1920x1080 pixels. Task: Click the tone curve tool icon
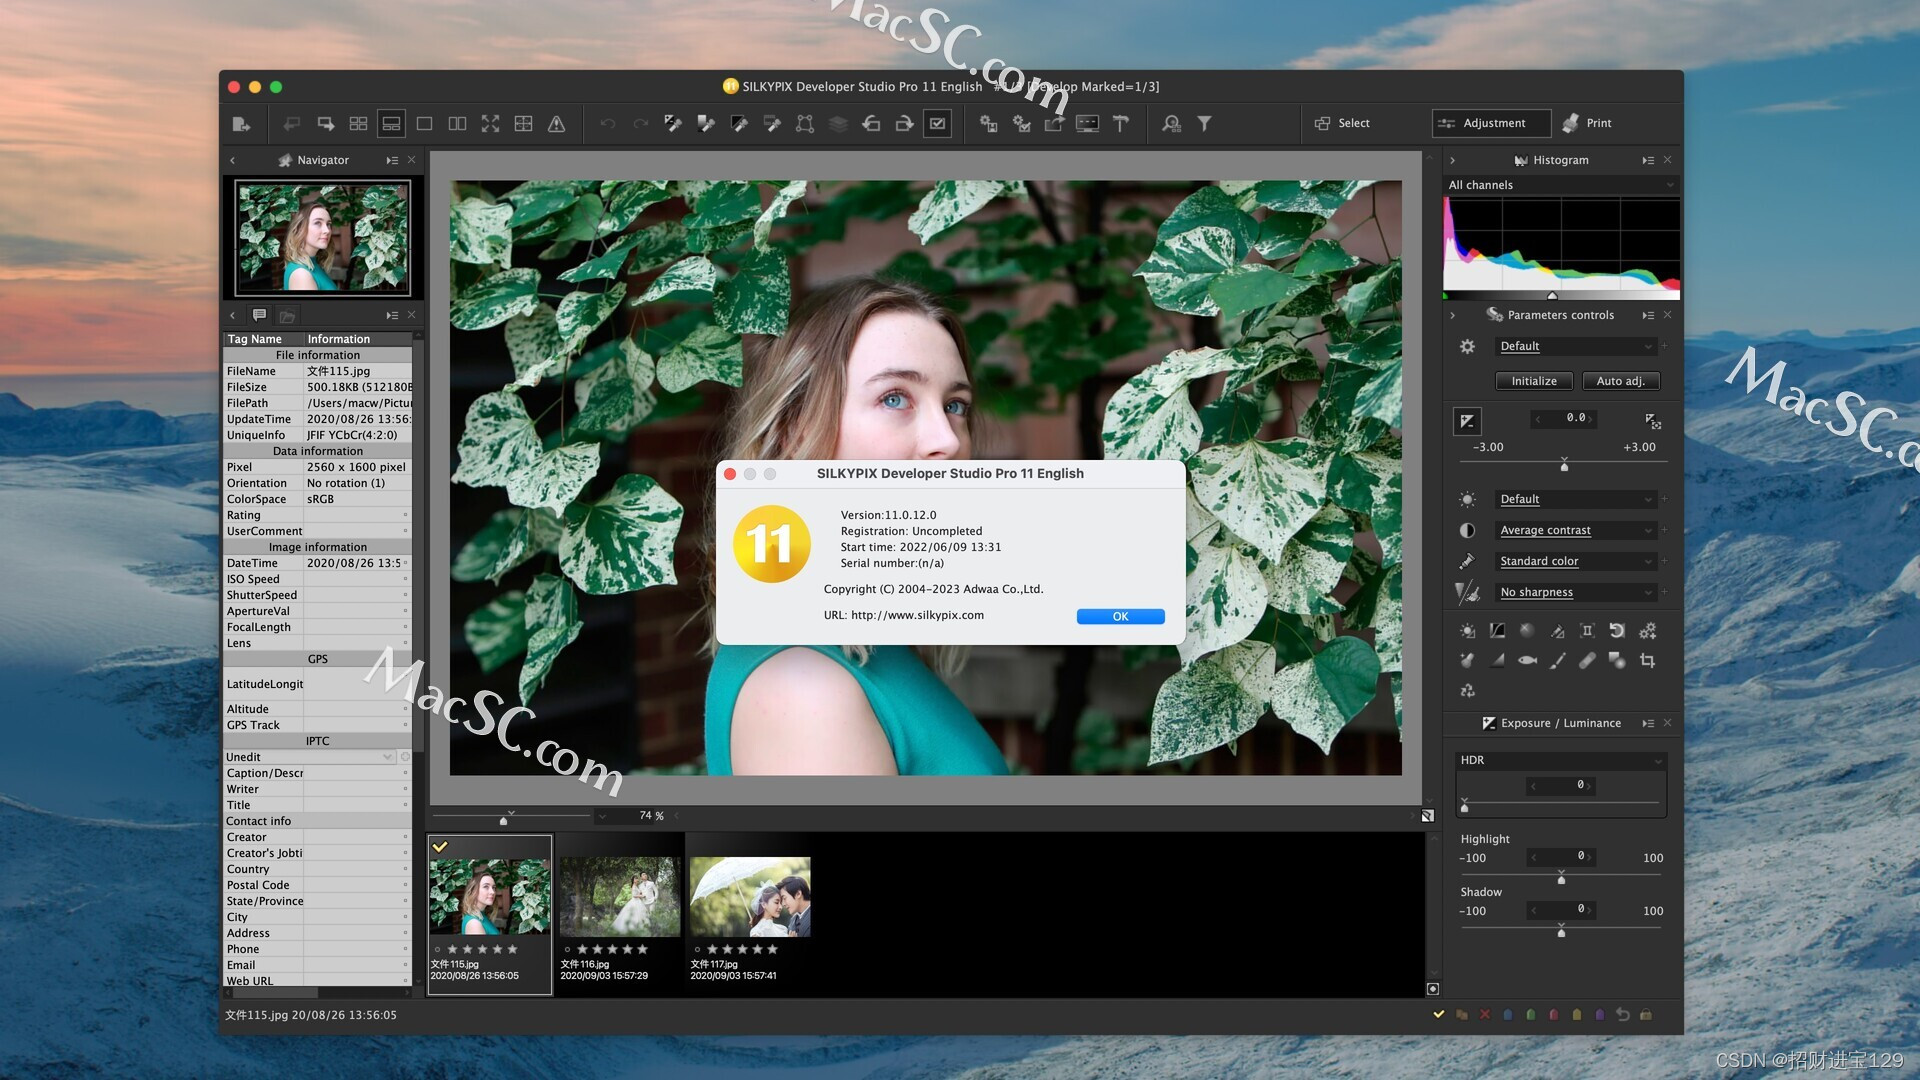[x=1497, y=631]
